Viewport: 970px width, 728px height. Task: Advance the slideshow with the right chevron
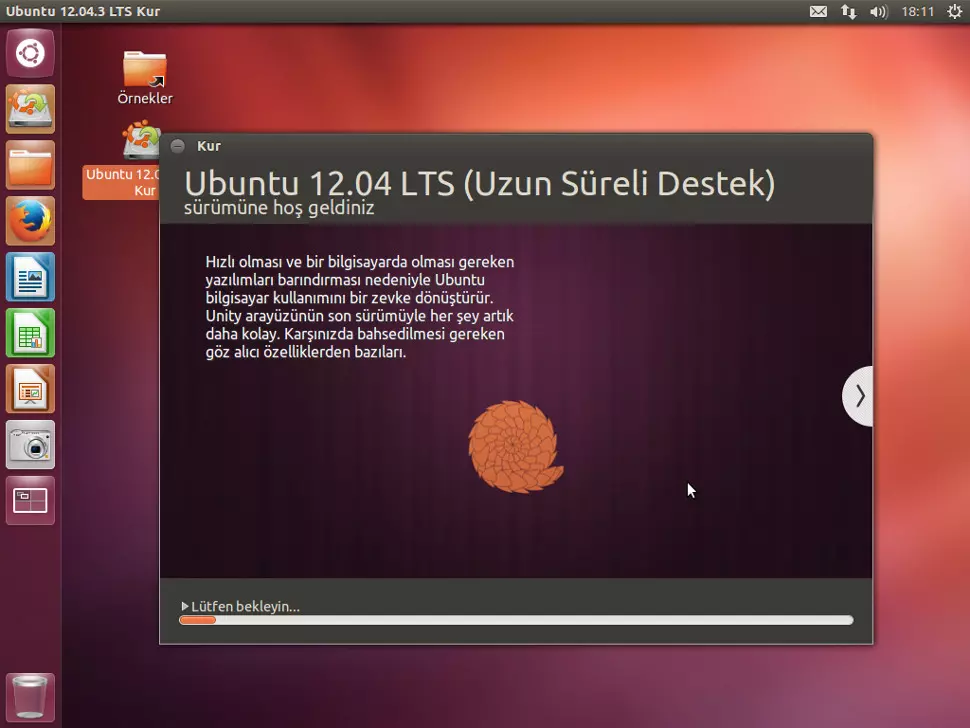coord(858,396)
